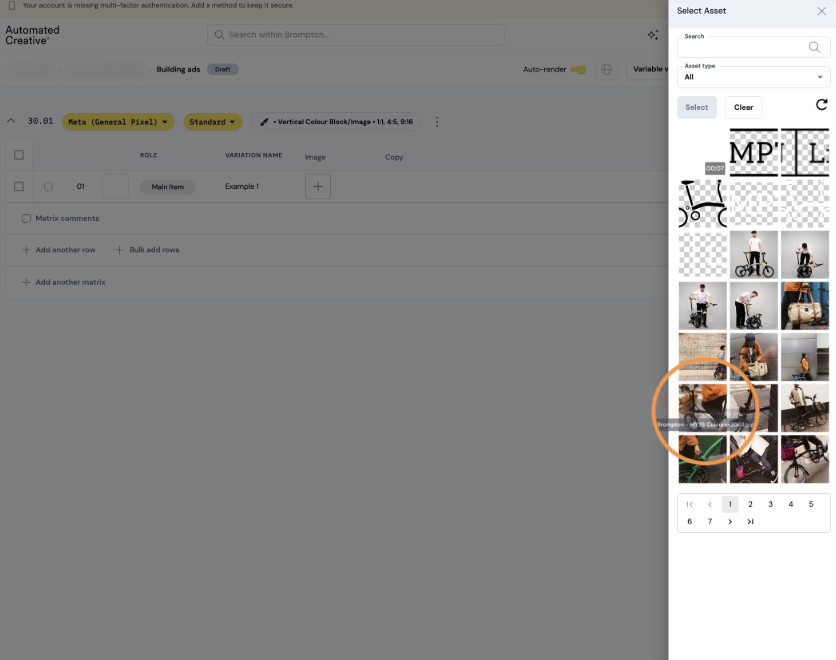Click the VARIATION NAME column header

253,155
